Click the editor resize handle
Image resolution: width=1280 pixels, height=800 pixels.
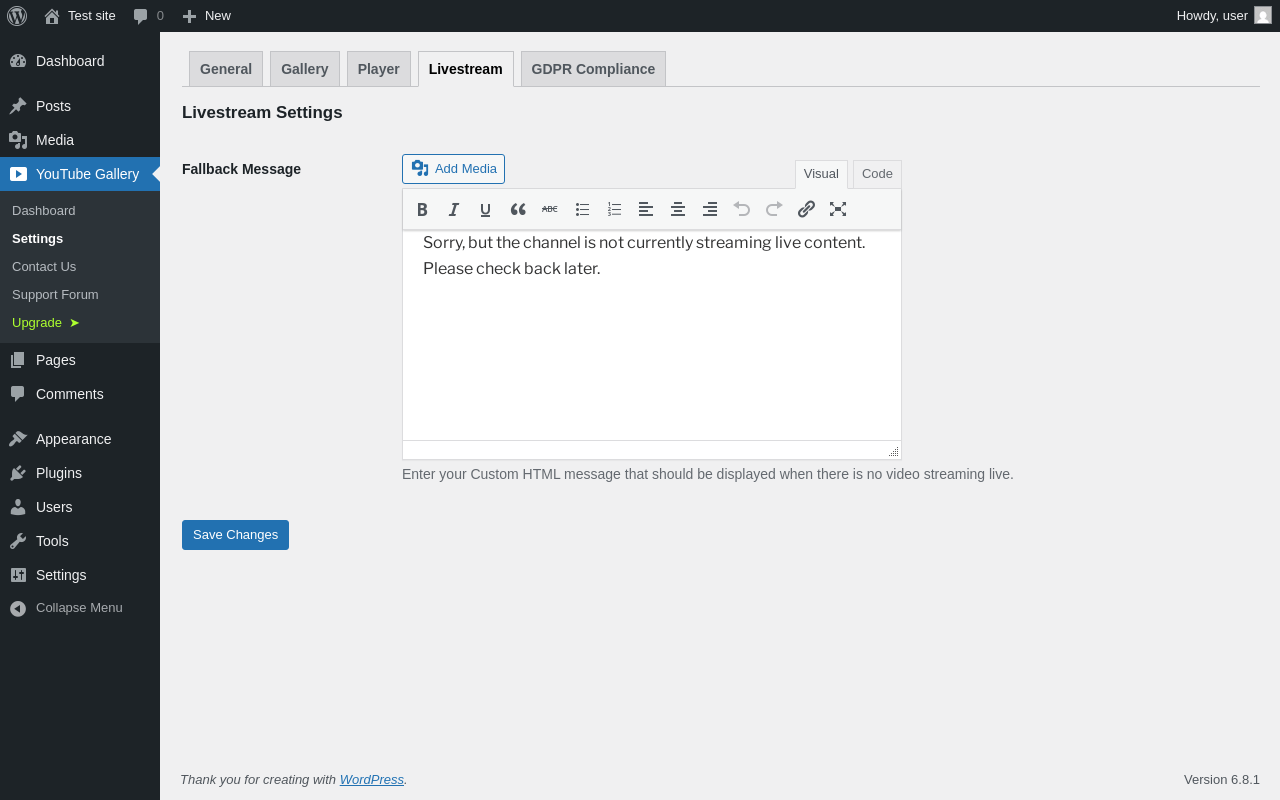coord(893,452)
